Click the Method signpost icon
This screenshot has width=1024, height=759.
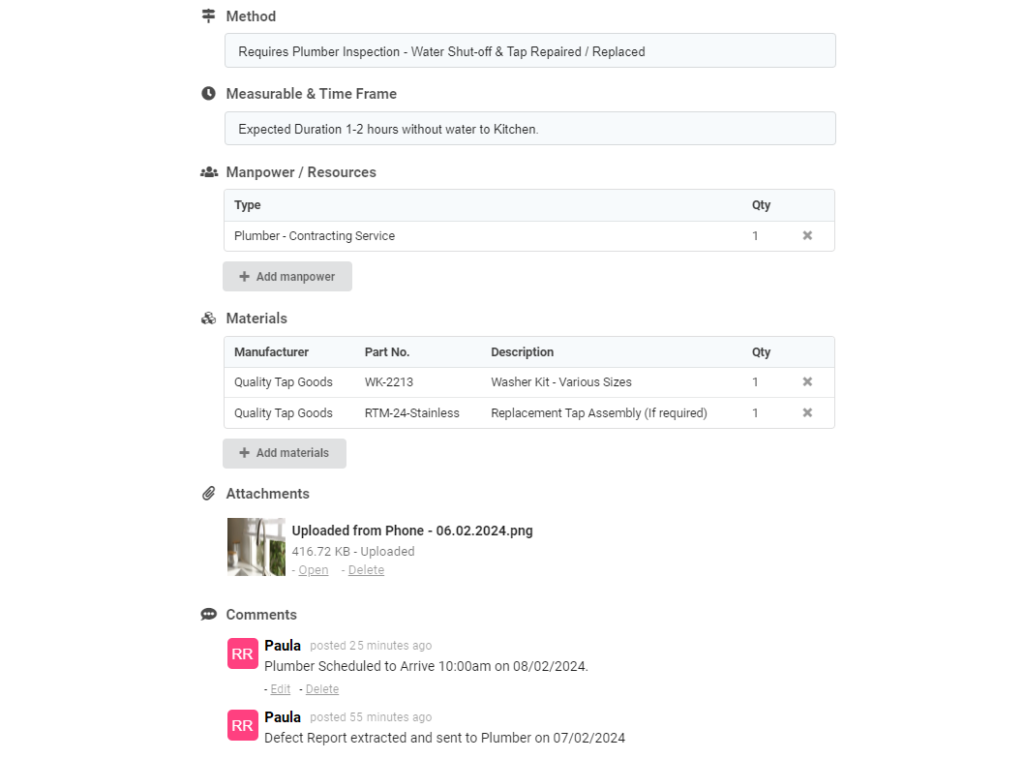coord(208,16)
